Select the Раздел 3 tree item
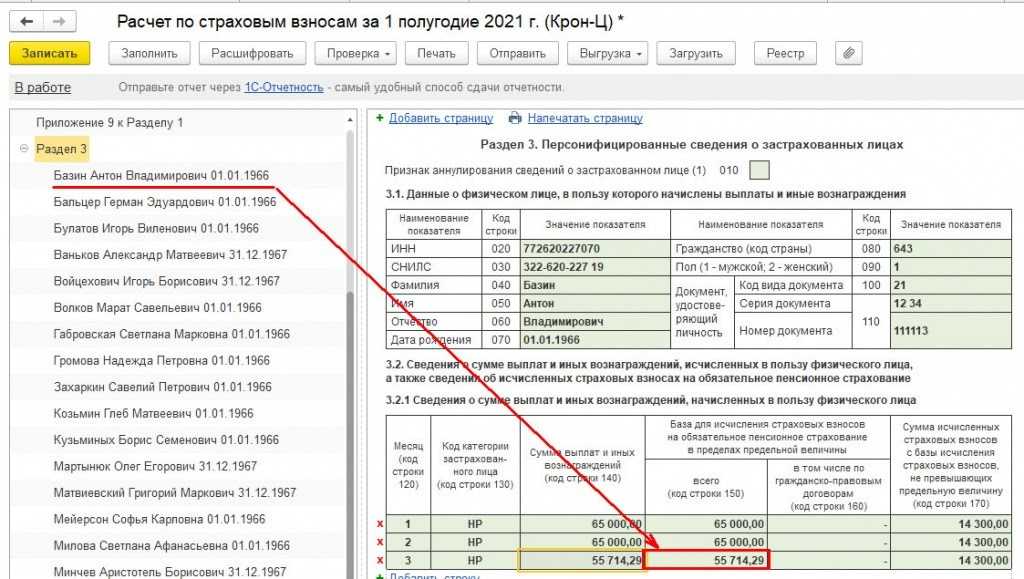 [x=61, y=149]
